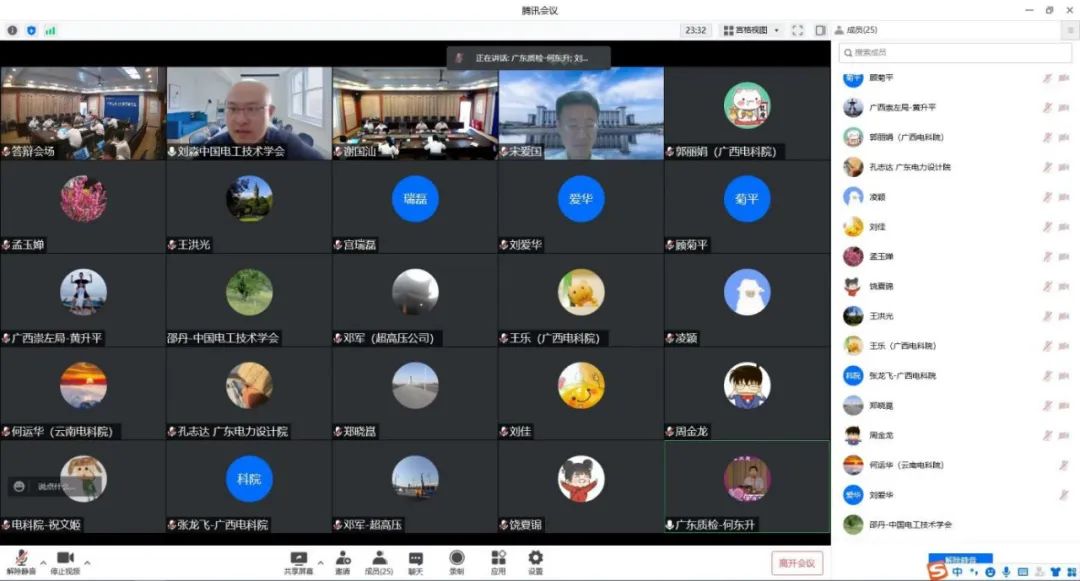Viewport: 1080px width, 581px height.
Task: Open the meeting info icon in top-left
Action: 13,30
